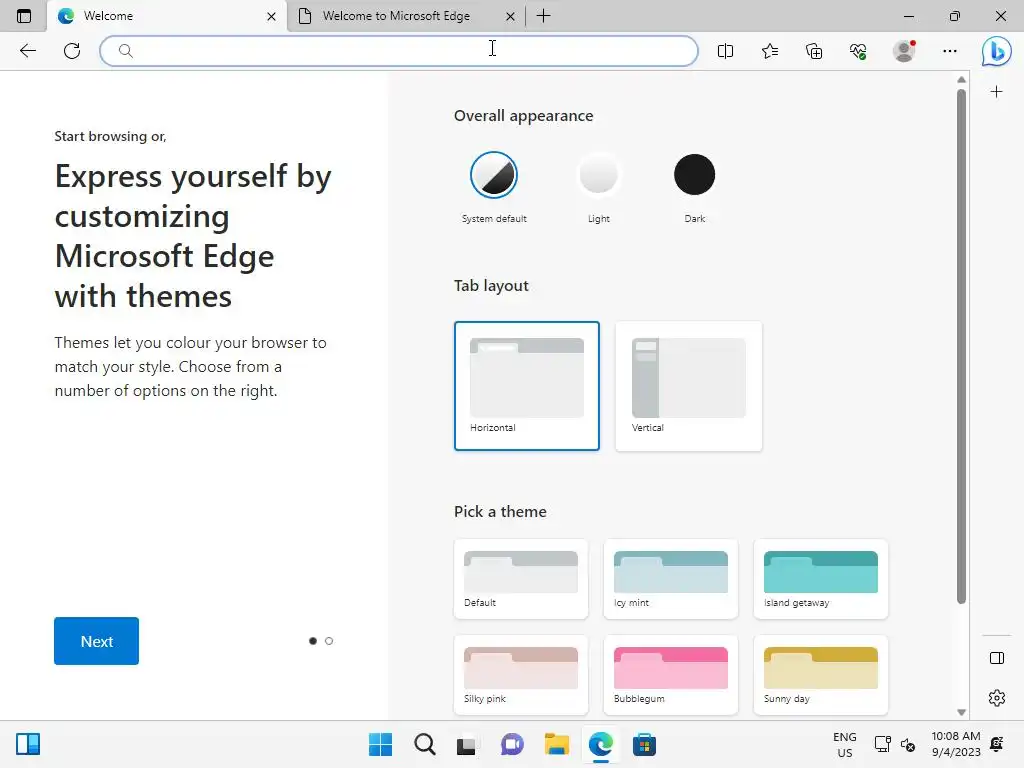Viewport: 1024px width, 768px height.
Task: Click Microsoft Edge taskbar icon
Action: tap(600, 744)
